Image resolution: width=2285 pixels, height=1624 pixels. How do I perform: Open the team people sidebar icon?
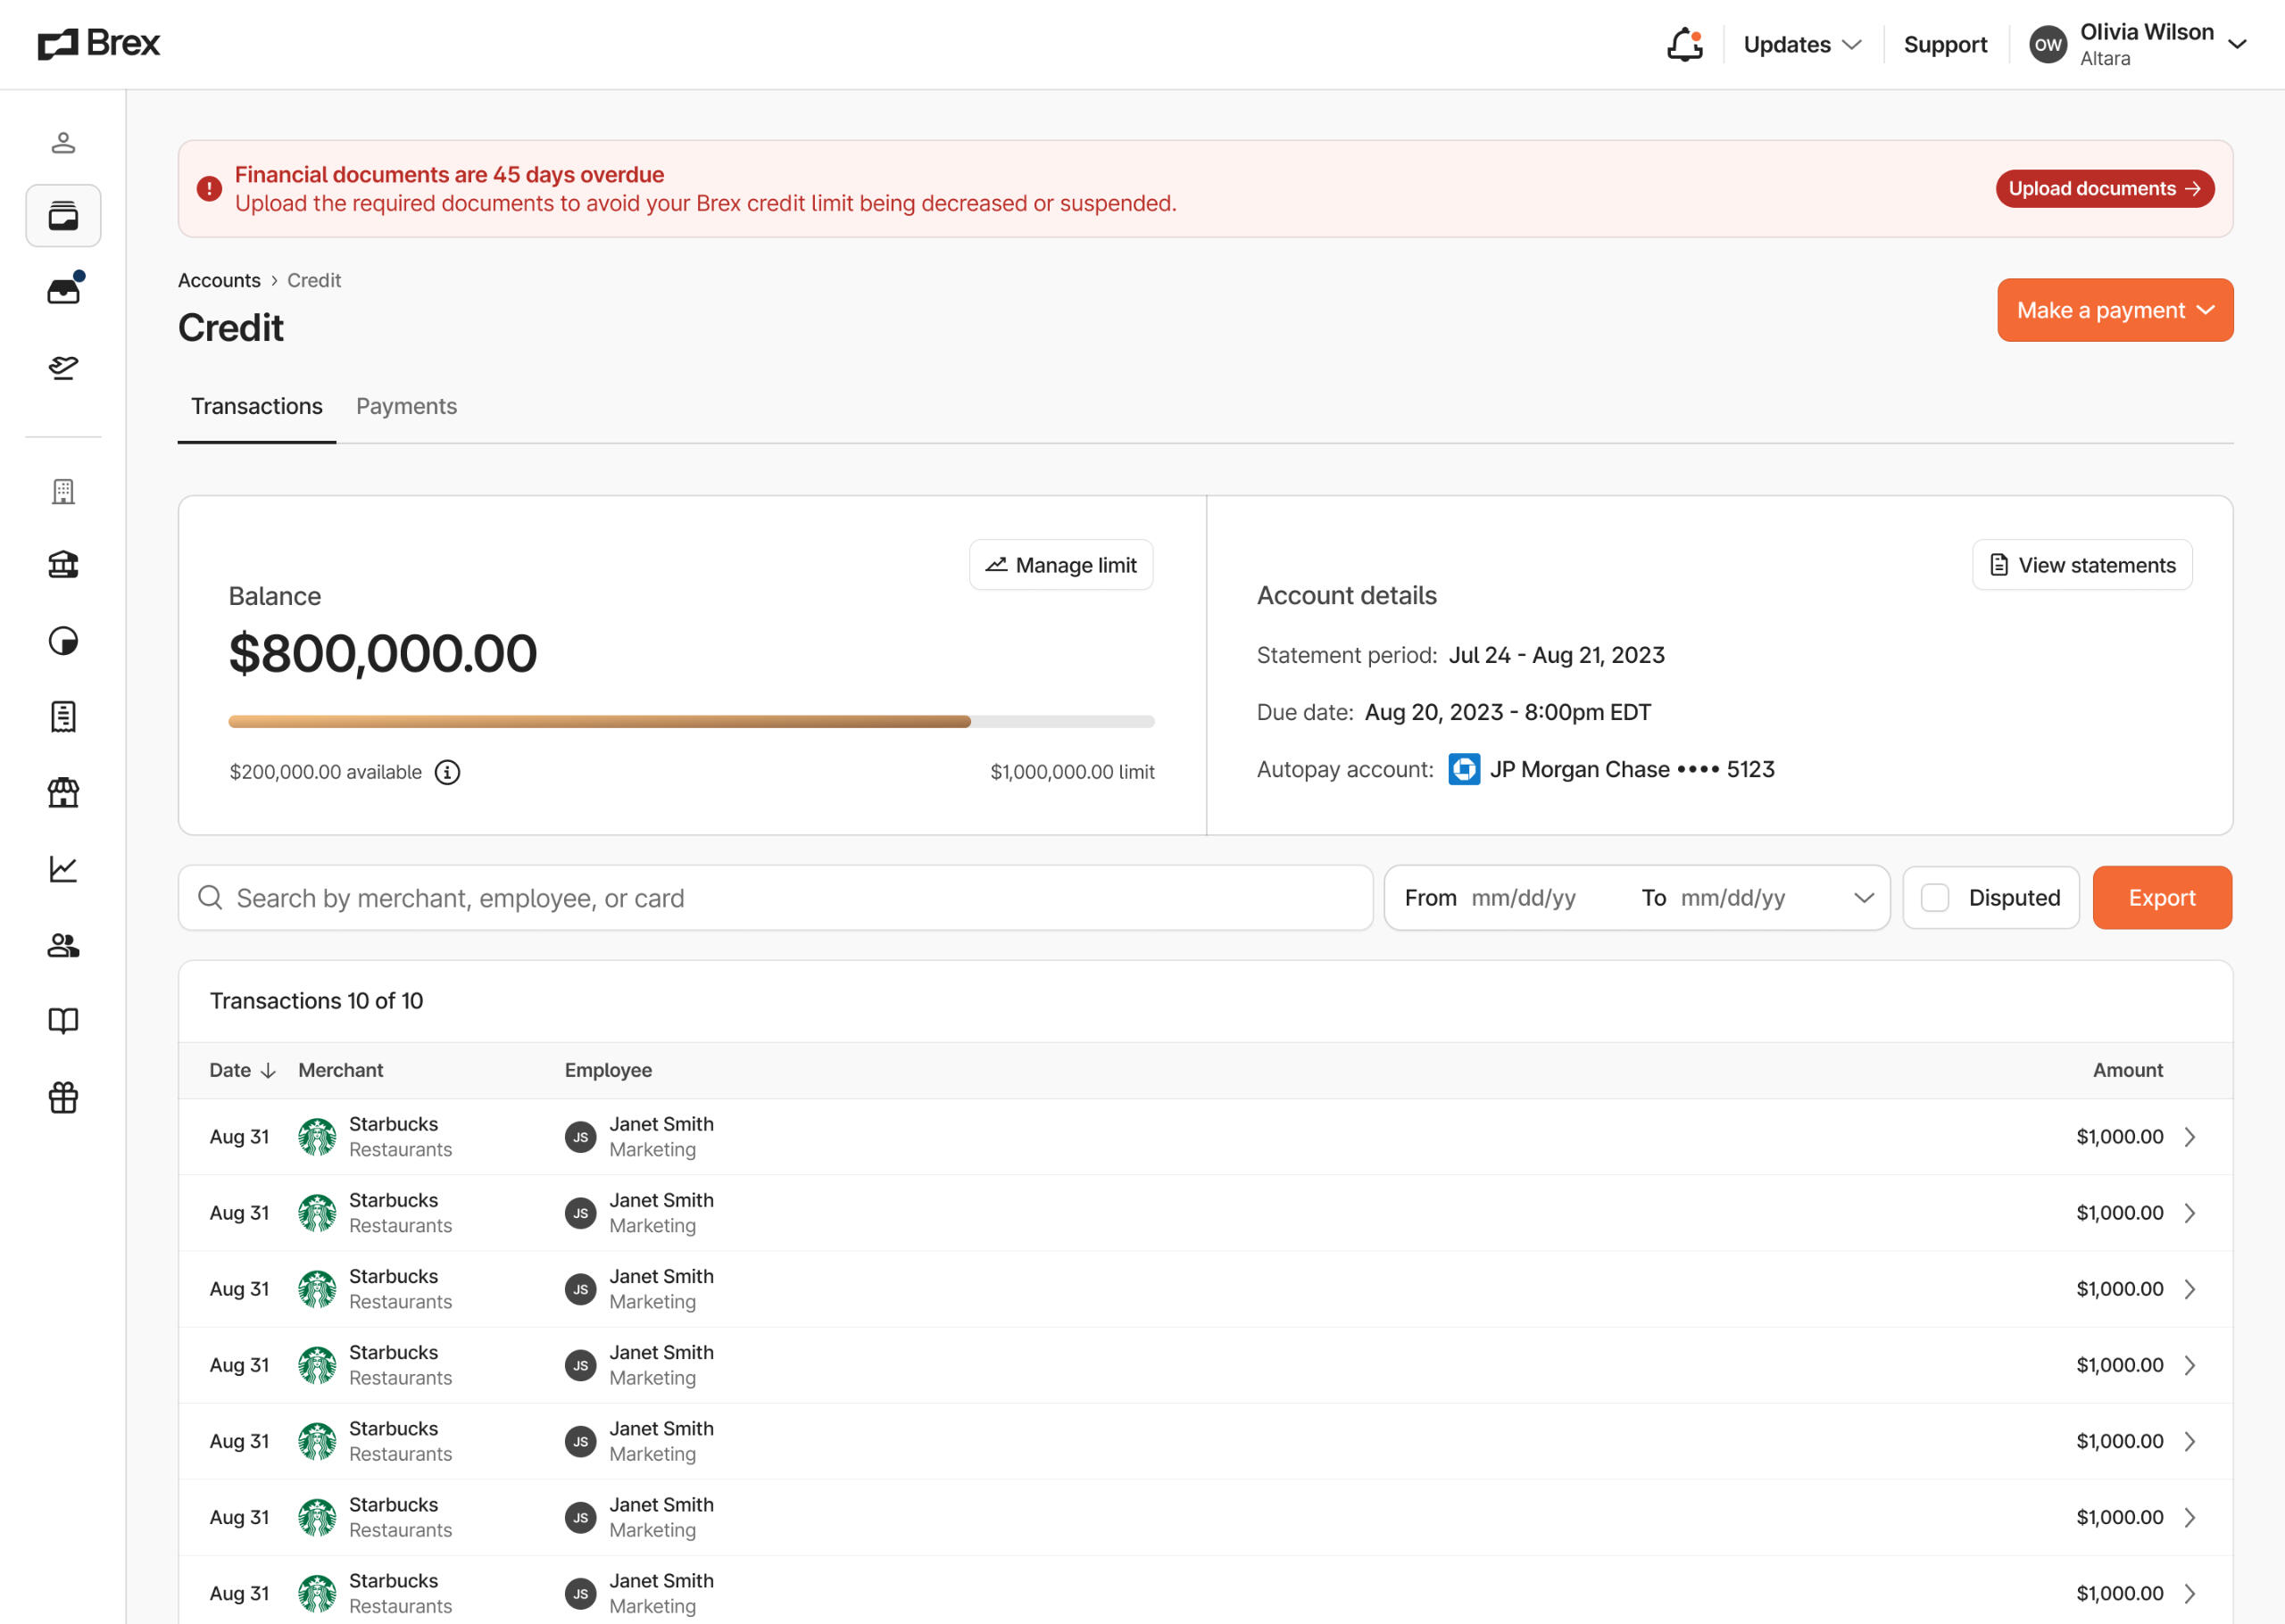point(63,945)
